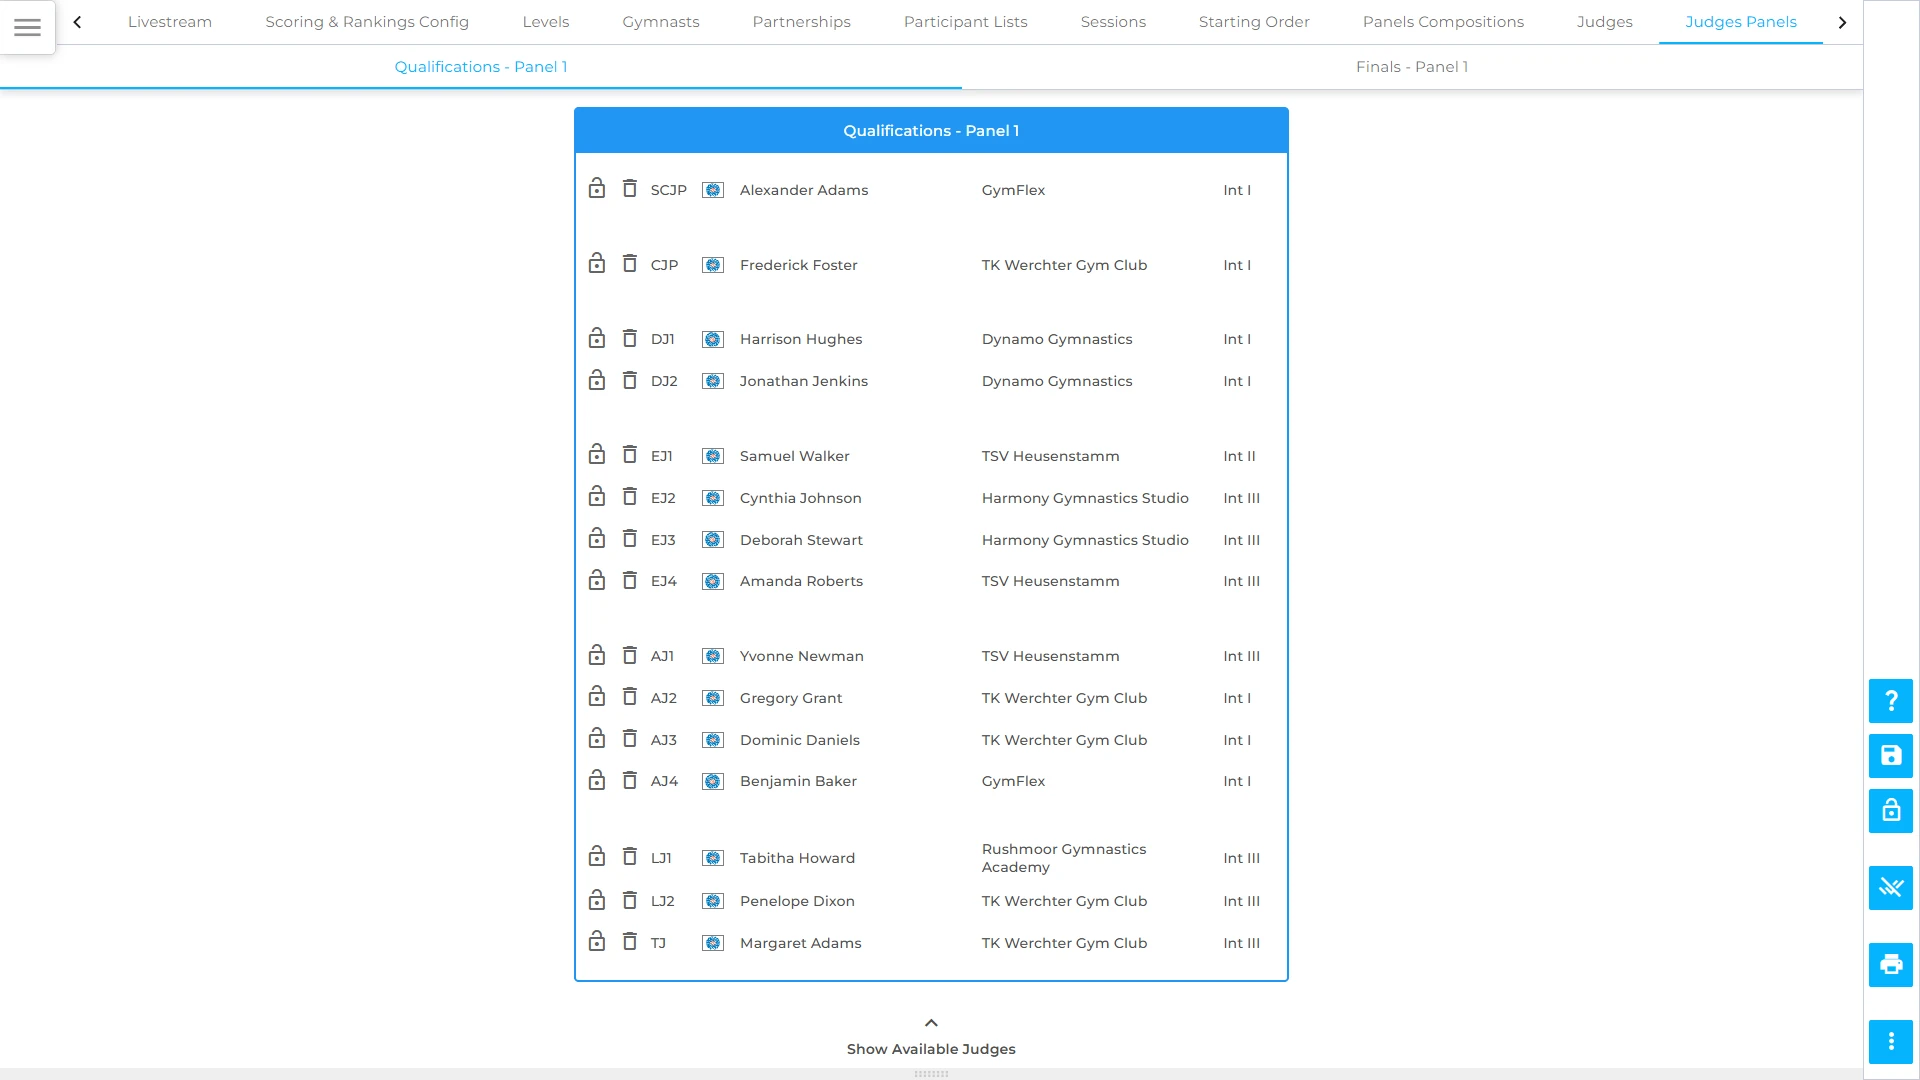Viewport: 1920px width, 1080px height.
Task: Delete Frederick Foster from CJP position
Action: [x=630, y=263]
